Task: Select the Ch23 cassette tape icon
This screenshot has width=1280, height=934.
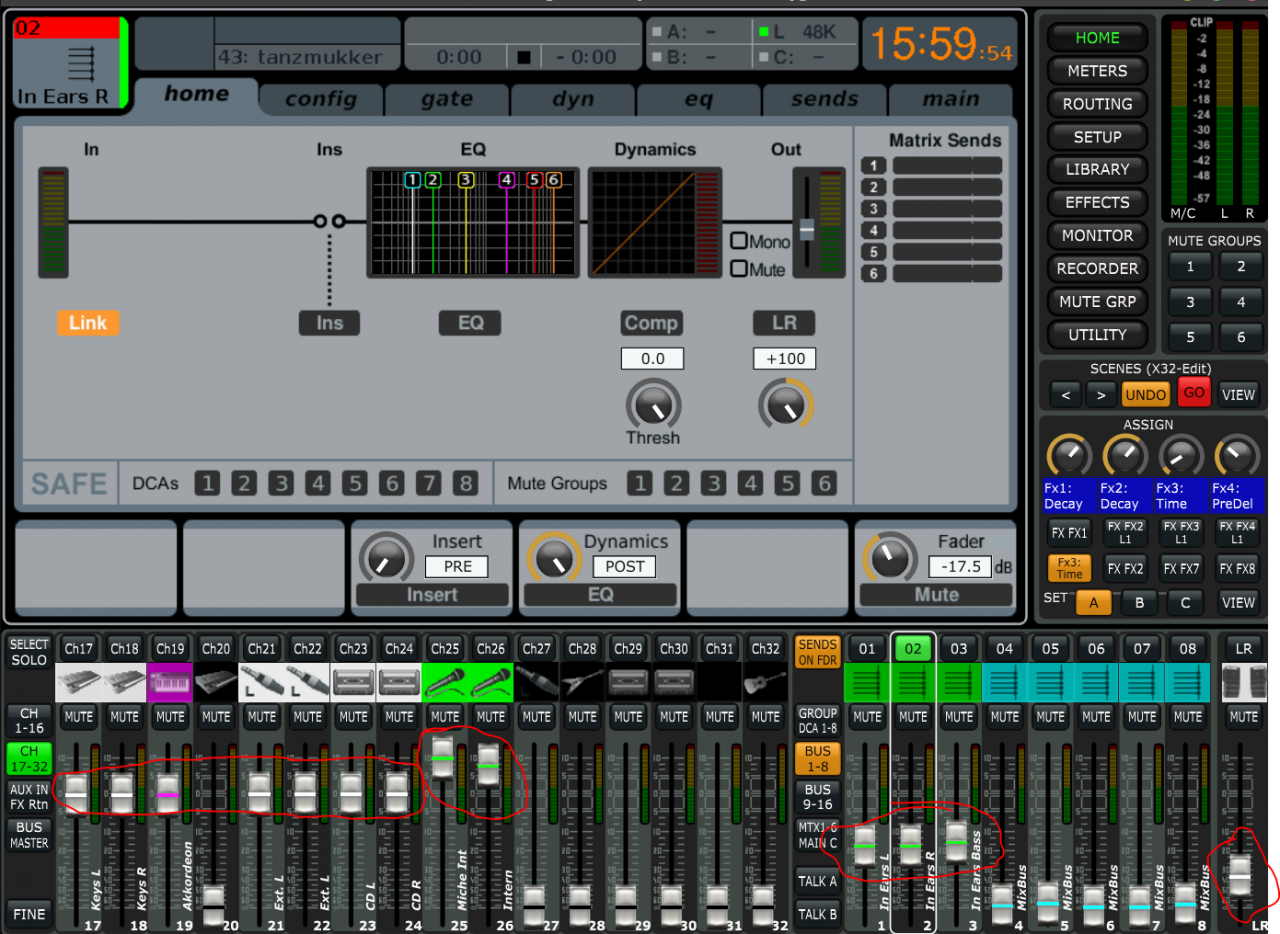Action: (x=353, y=682)
